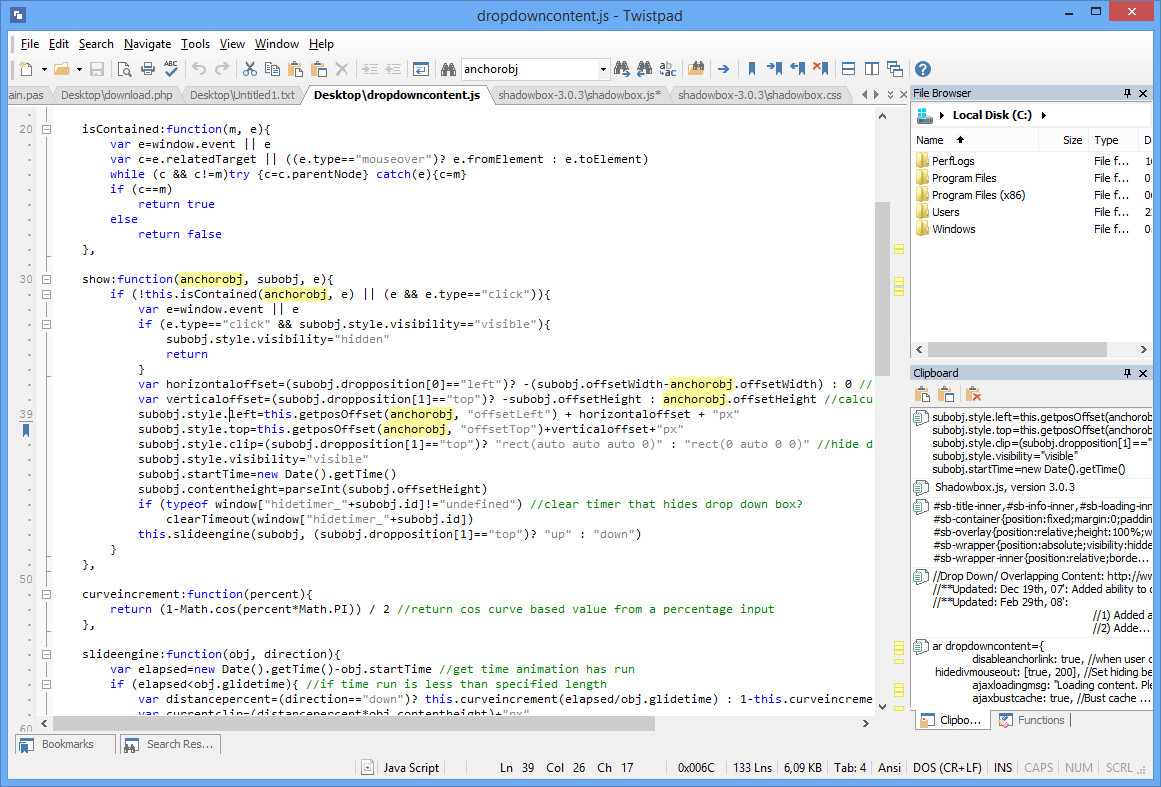
Task: Click the Java Script language status bar entry
Action: [x=411, y=768]
